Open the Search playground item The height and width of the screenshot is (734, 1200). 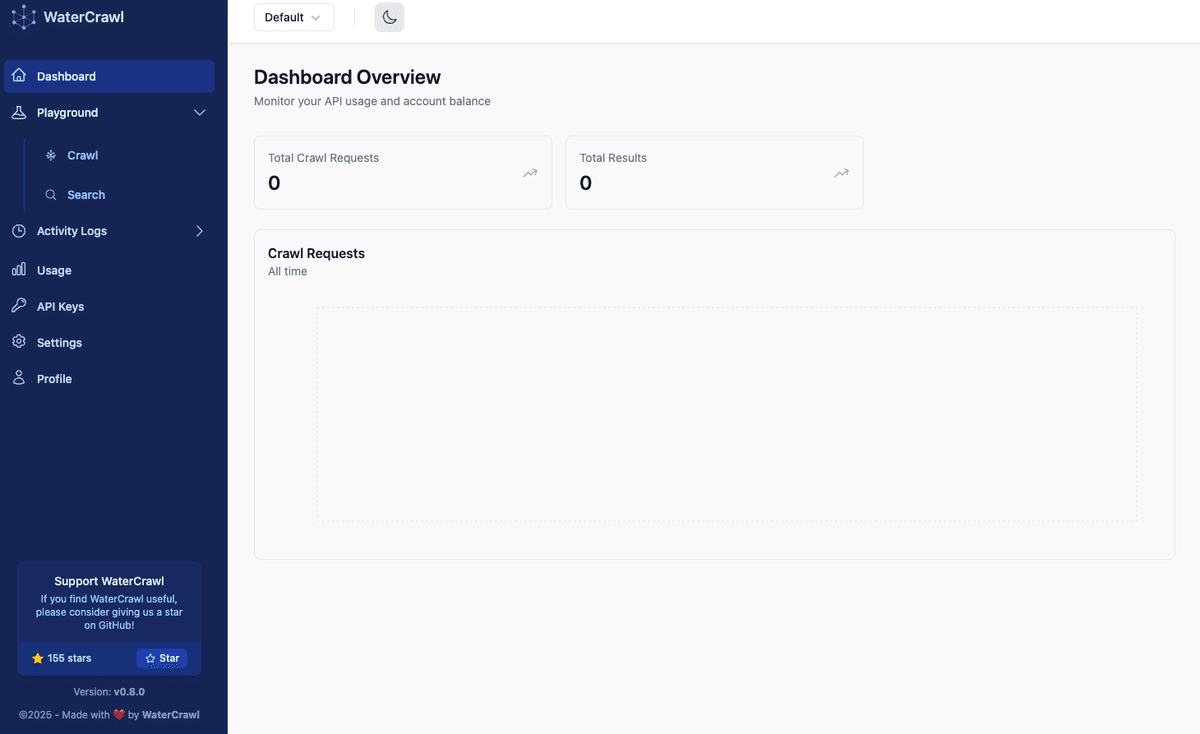pos(86,195)
